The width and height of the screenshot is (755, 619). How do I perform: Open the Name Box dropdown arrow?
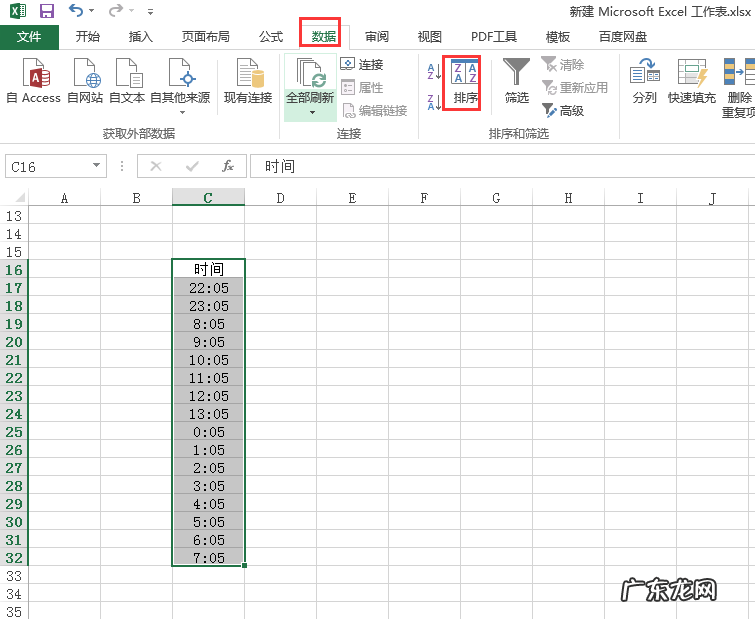(96, 166)
